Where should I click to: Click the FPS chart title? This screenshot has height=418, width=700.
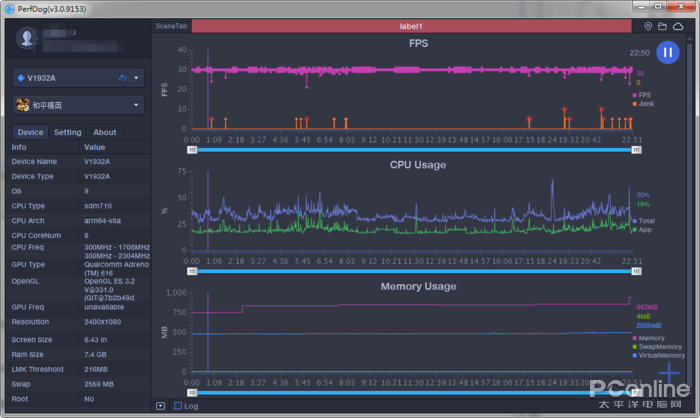[418, 43]
